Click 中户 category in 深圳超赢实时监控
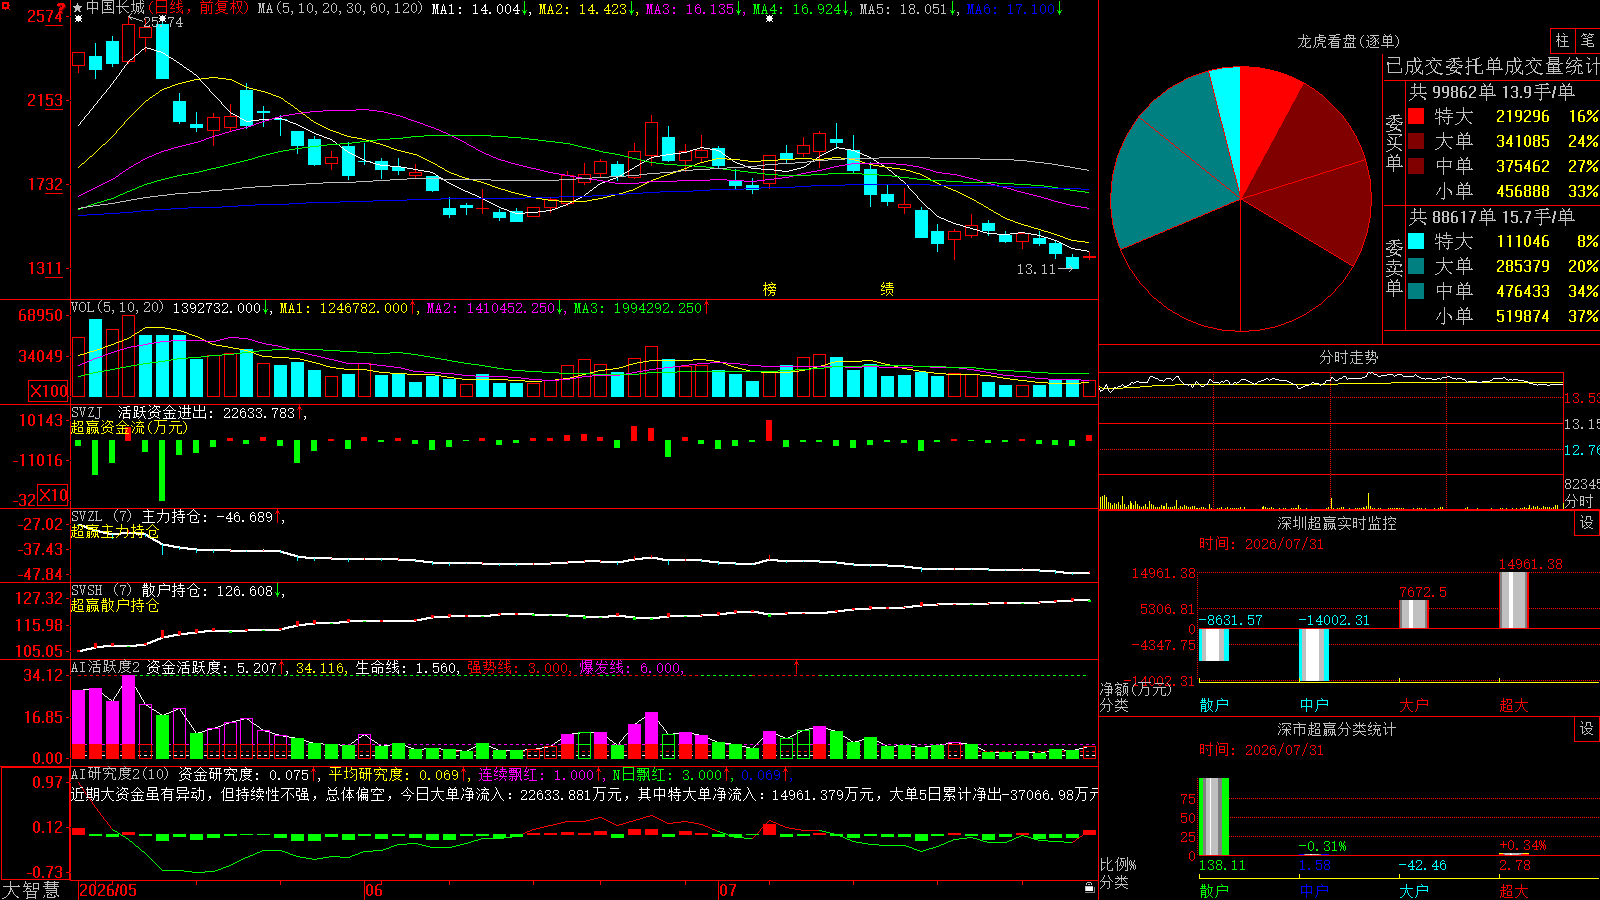The width and height of the screenshot is (1600, 900). tap(1314, 705)
